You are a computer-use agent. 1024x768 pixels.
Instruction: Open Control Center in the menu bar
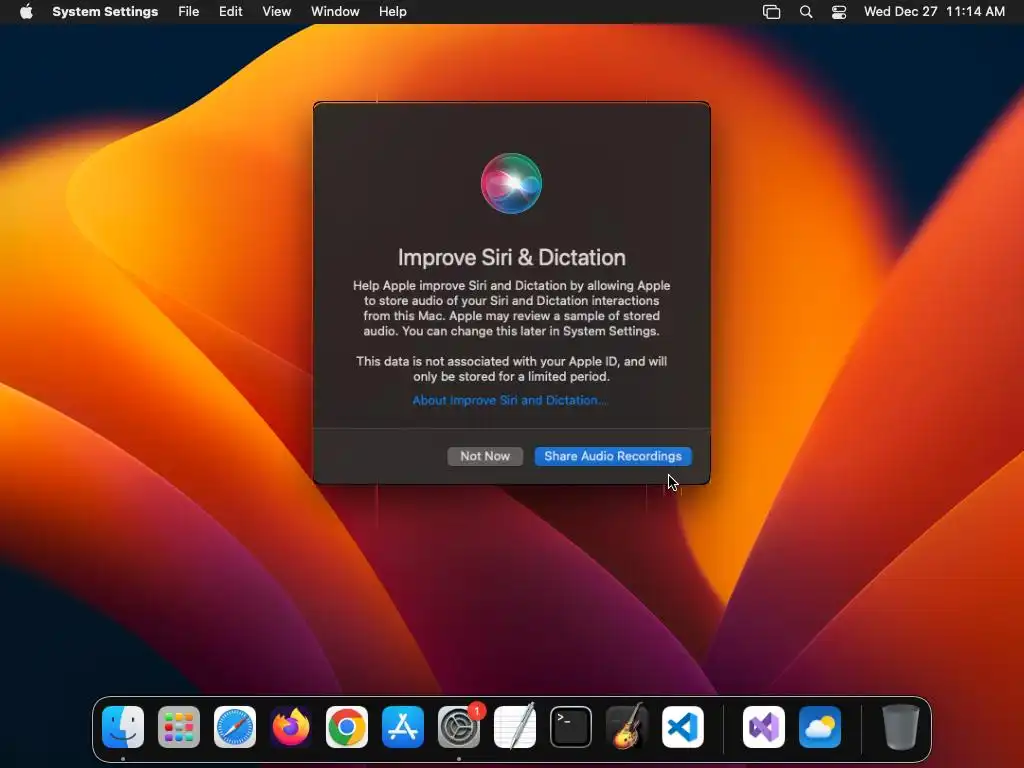point(839,12)
